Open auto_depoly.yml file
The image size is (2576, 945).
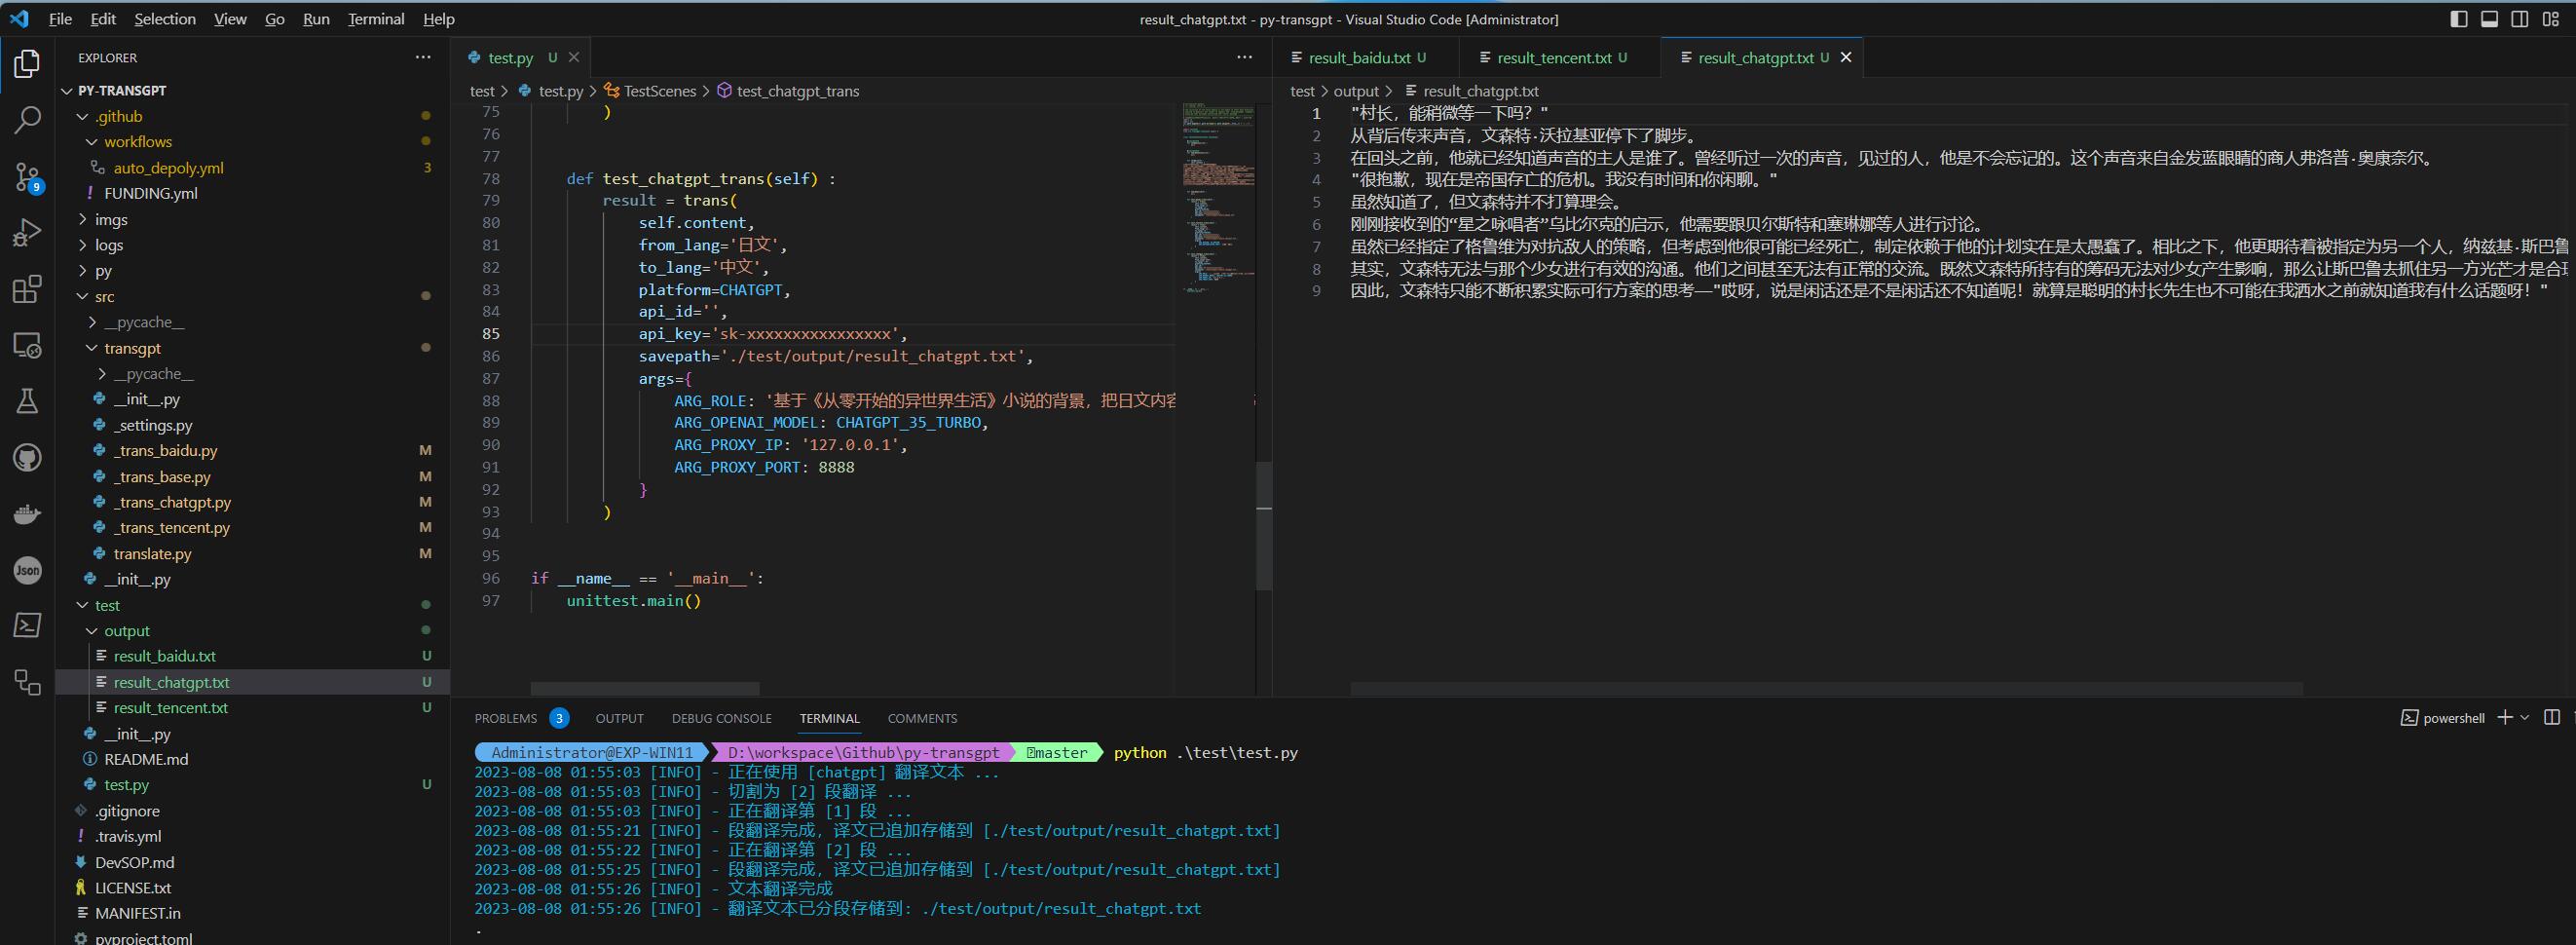(x=168, y=168)
